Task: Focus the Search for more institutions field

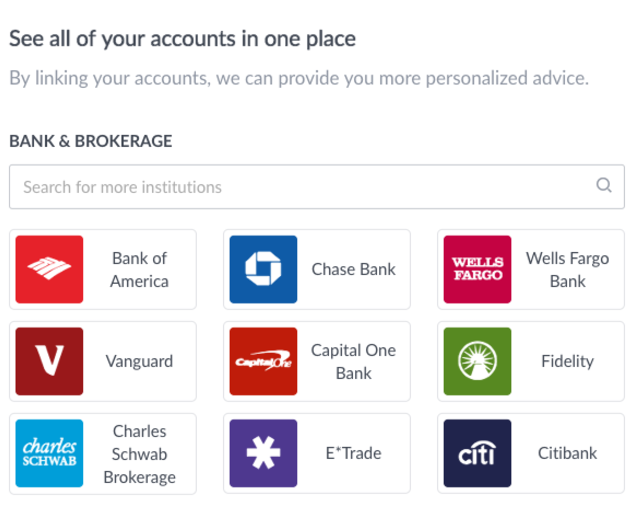Action: [317, 187]
